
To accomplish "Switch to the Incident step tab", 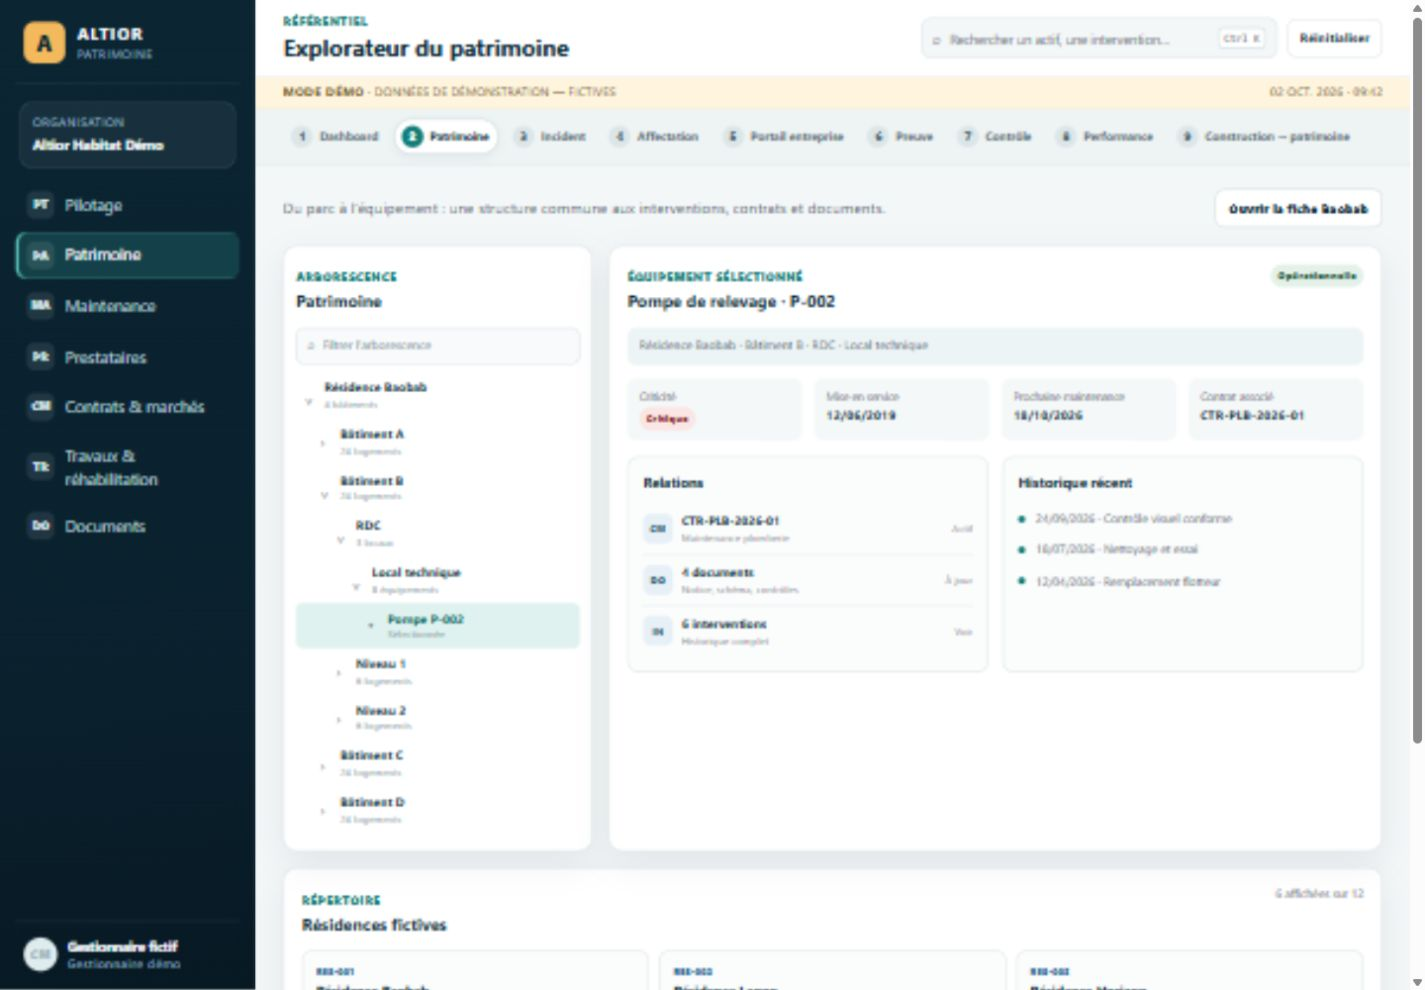I will click(x=551, y=136).
